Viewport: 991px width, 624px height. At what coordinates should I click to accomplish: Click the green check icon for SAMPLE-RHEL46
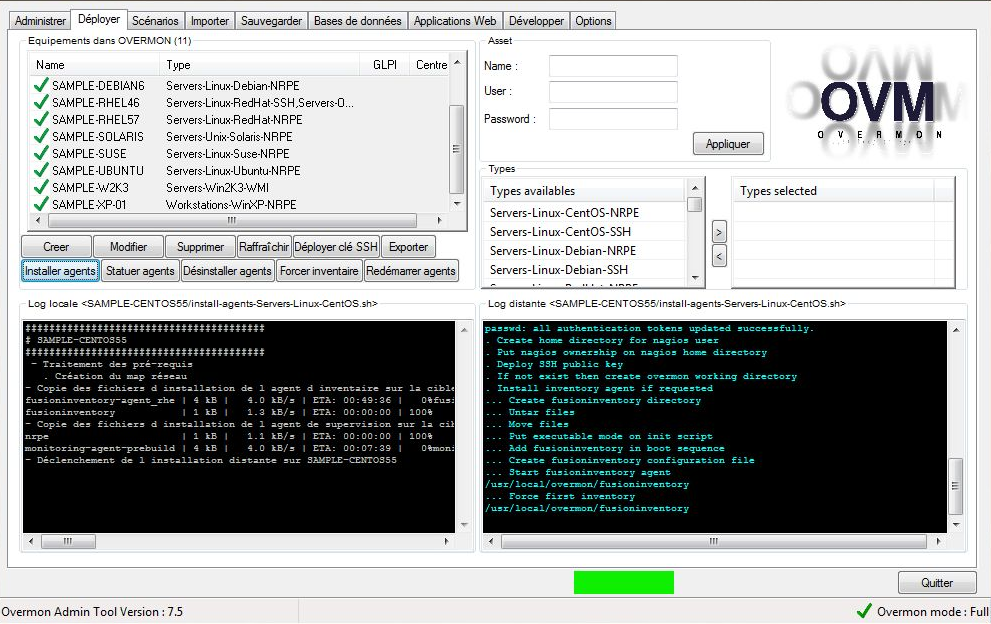41,102
